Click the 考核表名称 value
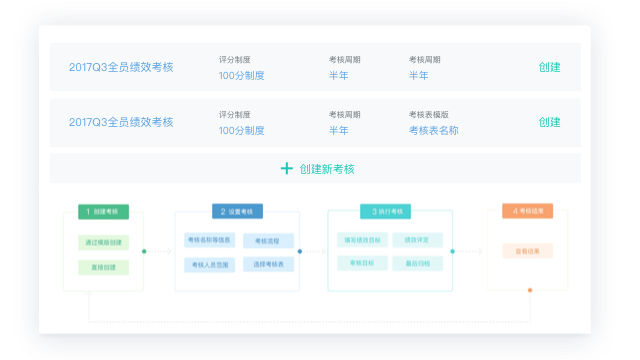Viewport: 640px width, 360px height. pos(433,131)
